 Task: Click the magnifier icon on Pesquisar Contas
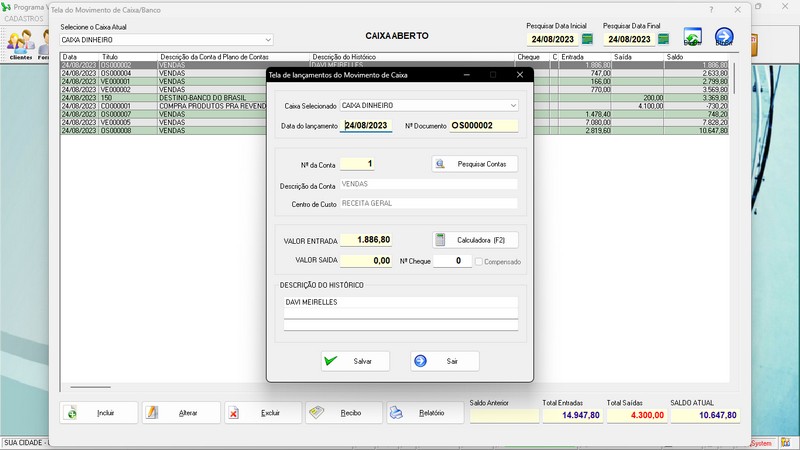(x=440, y=164)
